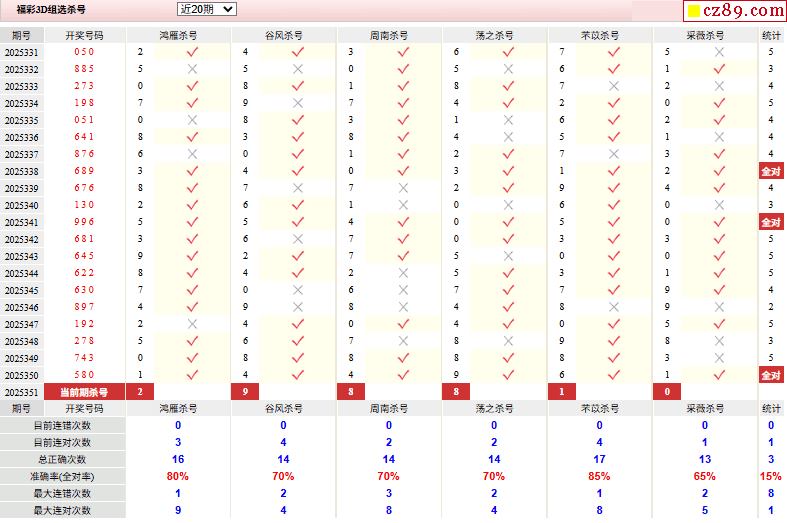Select the 鸿雁杀号 top column header
Viewport: 787px width, 523px height.
pos(178,35)
